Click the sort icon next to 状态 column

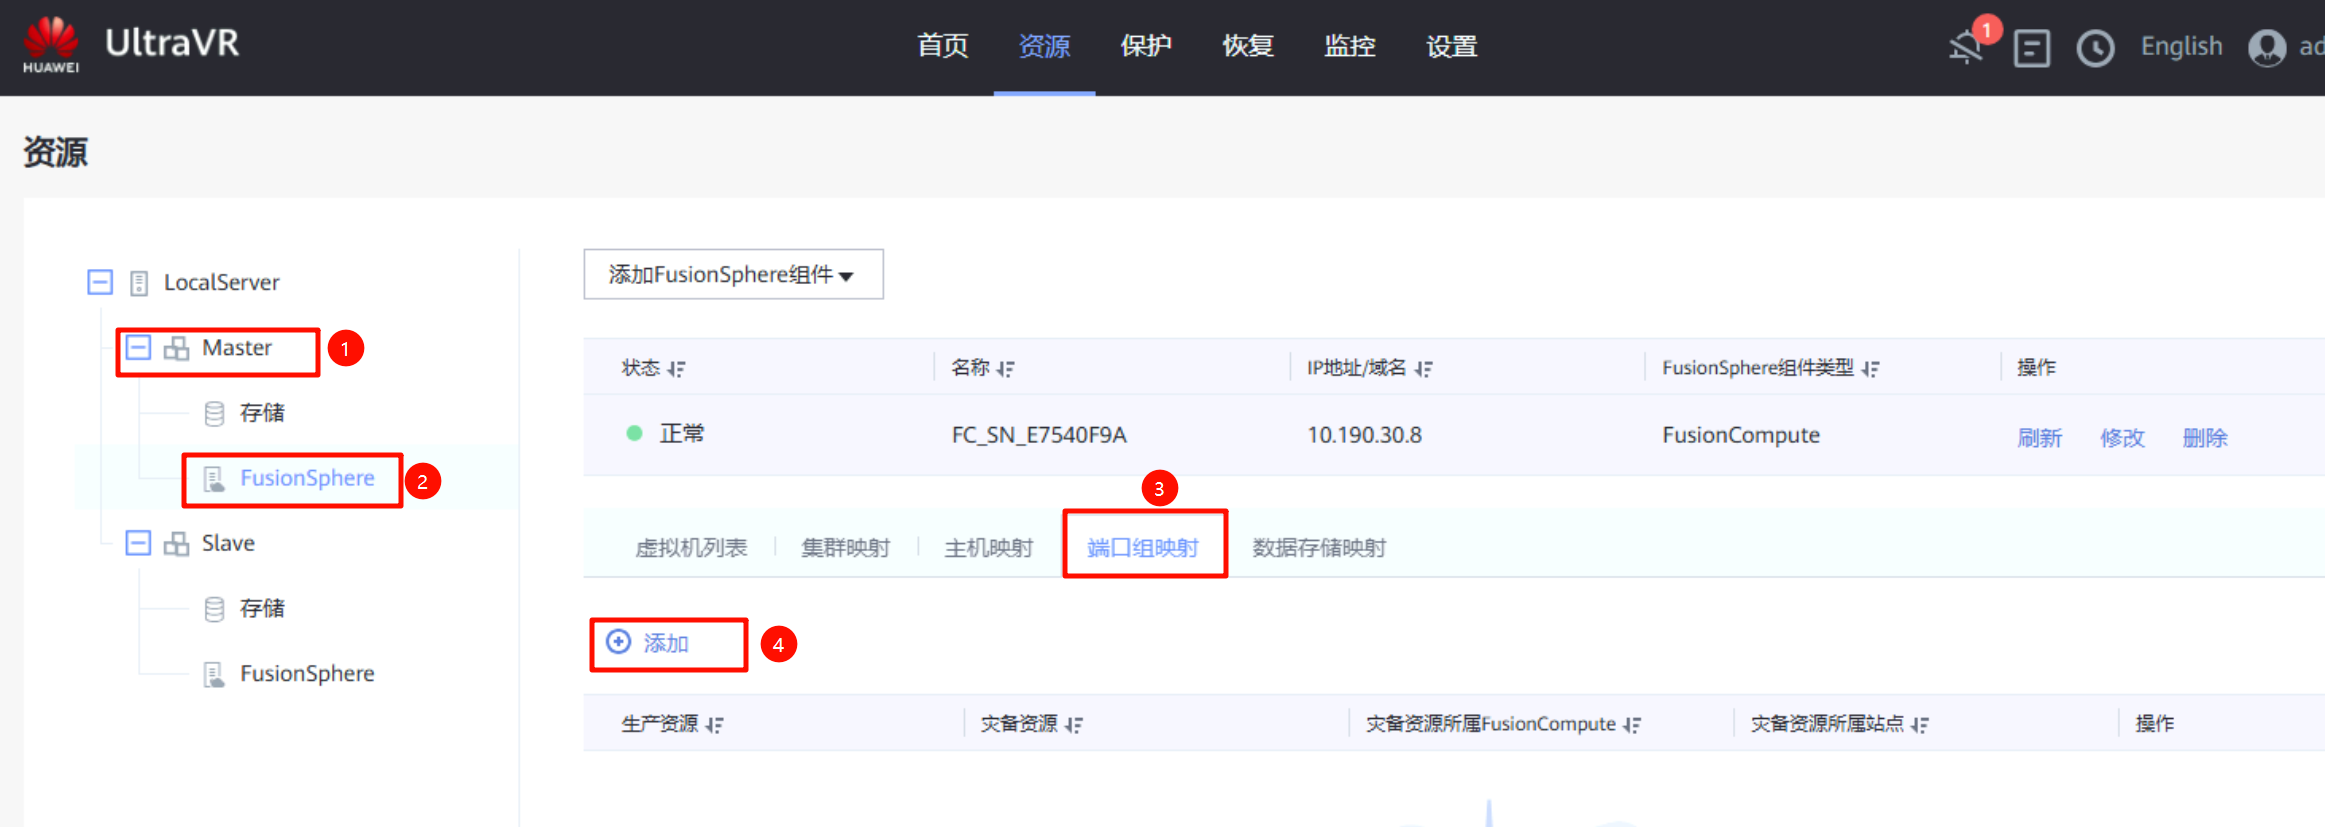click(x=677, y=369)
